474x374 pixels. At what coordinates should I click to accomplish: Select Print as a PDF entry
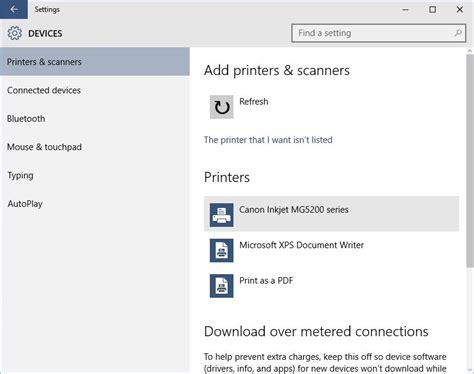tap(331, 286)
